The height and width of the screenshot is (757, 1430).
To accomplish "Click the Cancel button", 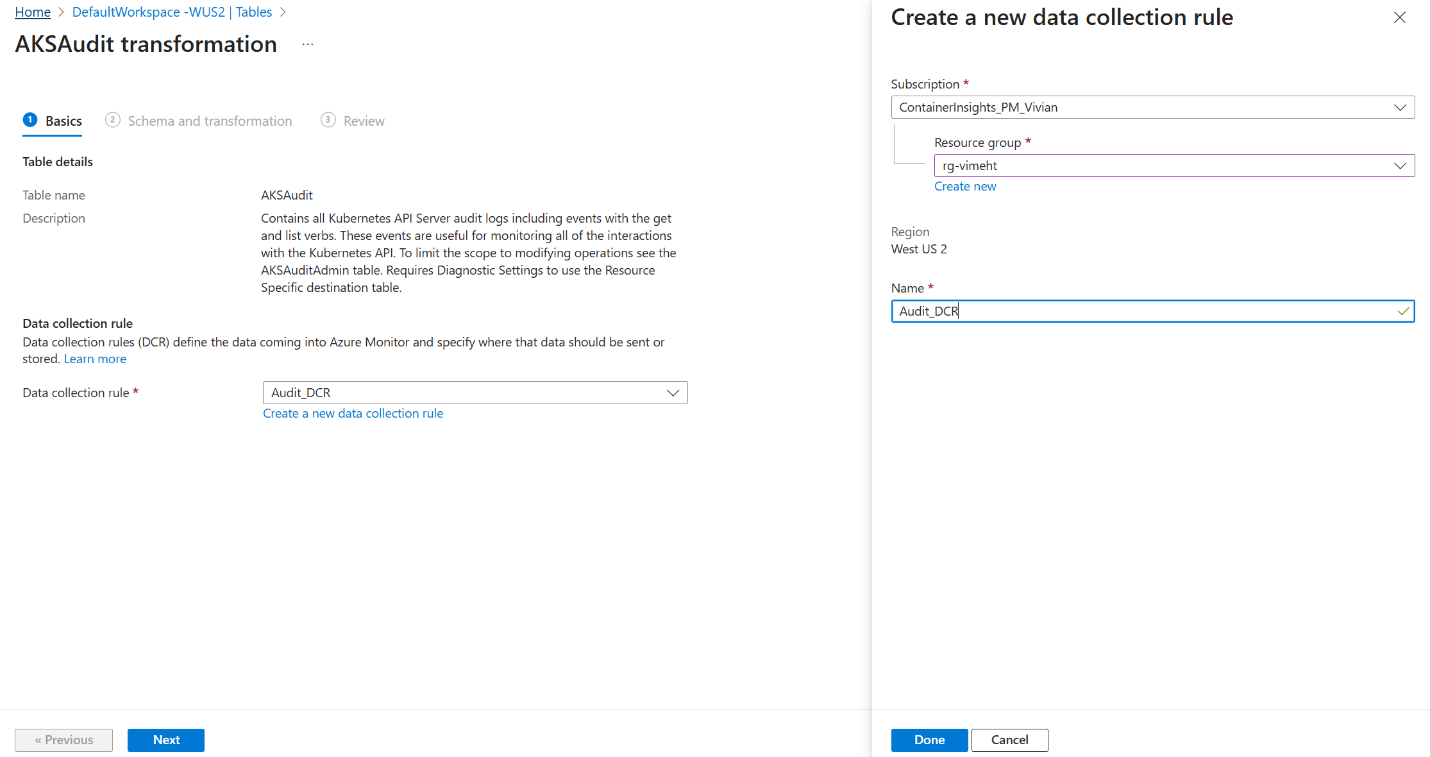I will coord(1009,740).
